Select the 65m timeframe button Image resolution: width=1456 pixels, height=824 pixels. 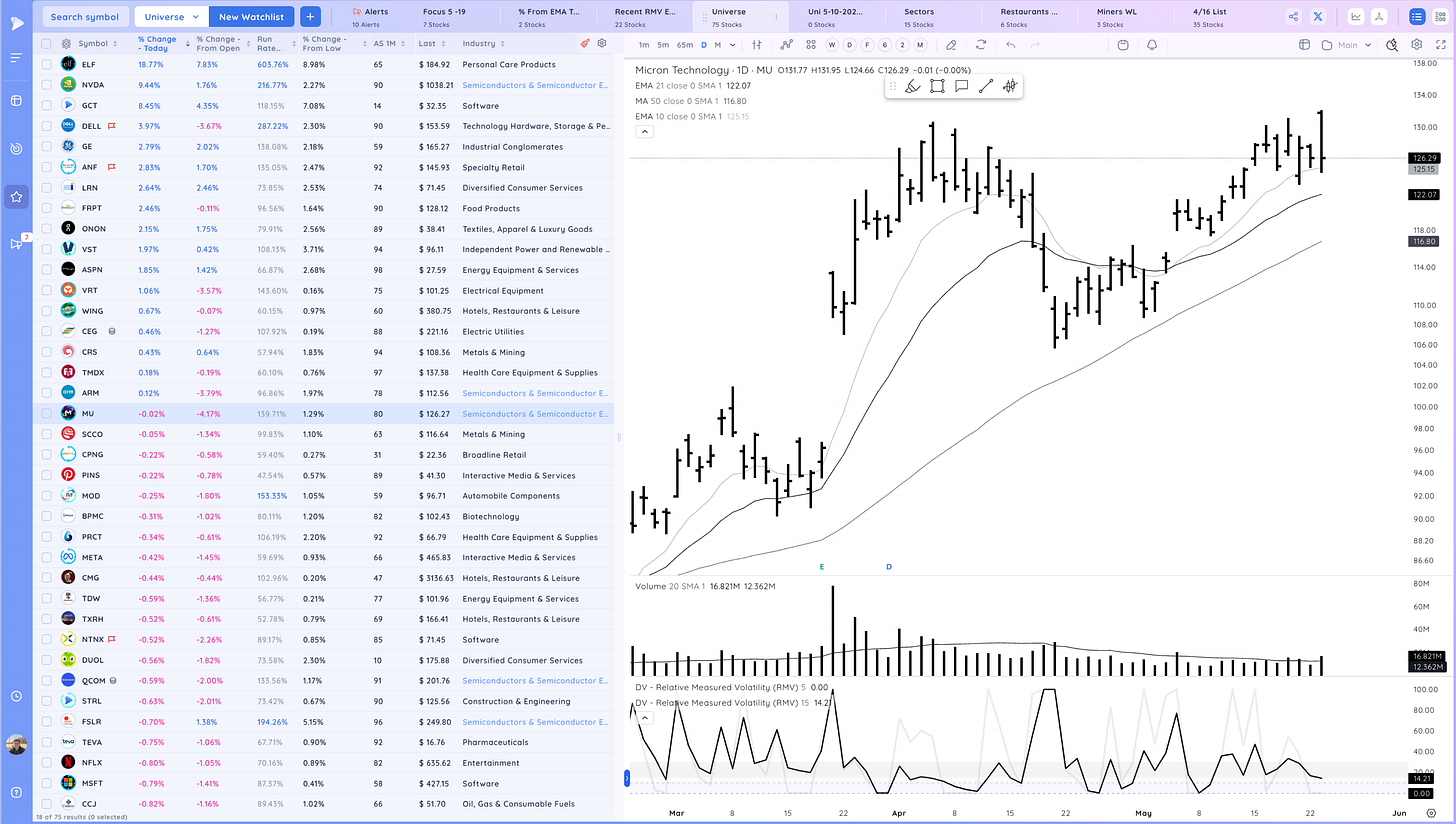point(684,44)
